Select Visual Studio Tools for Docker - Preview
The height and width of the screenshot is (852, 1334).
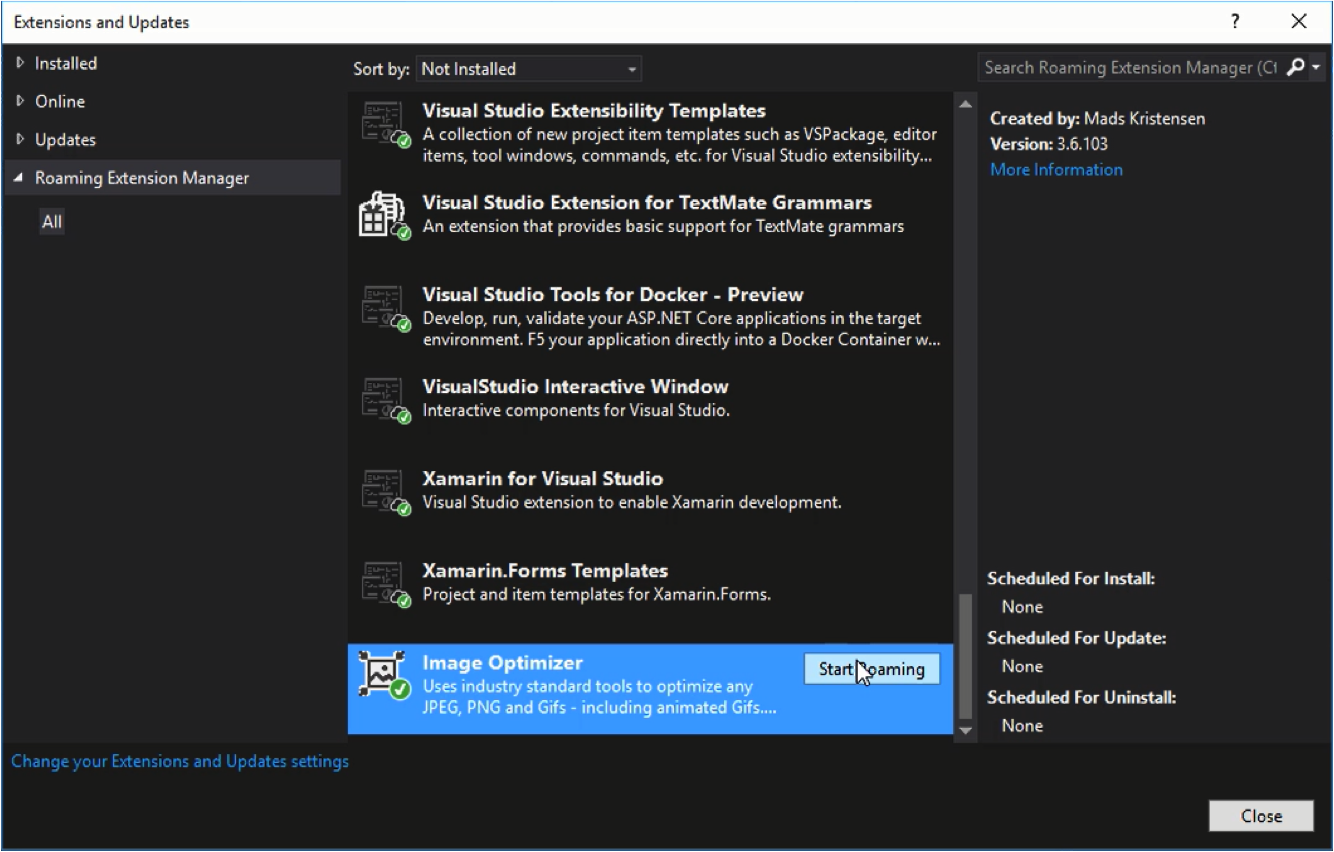coord(613,295)
